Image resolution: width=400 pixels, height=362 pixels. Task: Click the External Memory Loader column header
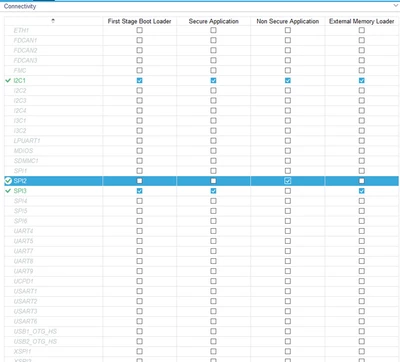coord(362,21)
